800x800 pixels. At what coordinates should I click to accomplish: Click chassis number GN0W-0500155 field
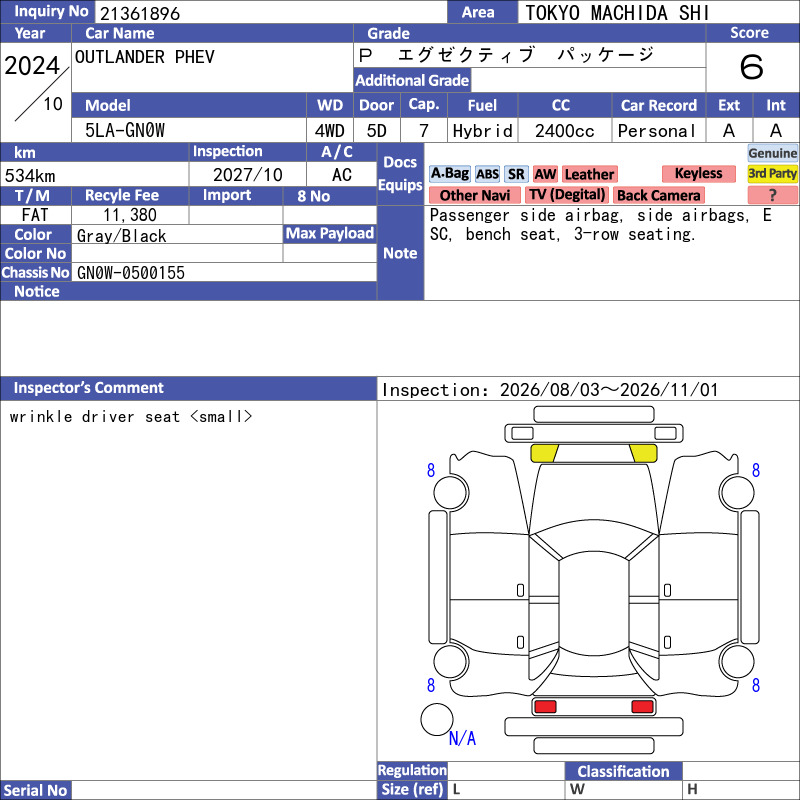pos(224,272)
